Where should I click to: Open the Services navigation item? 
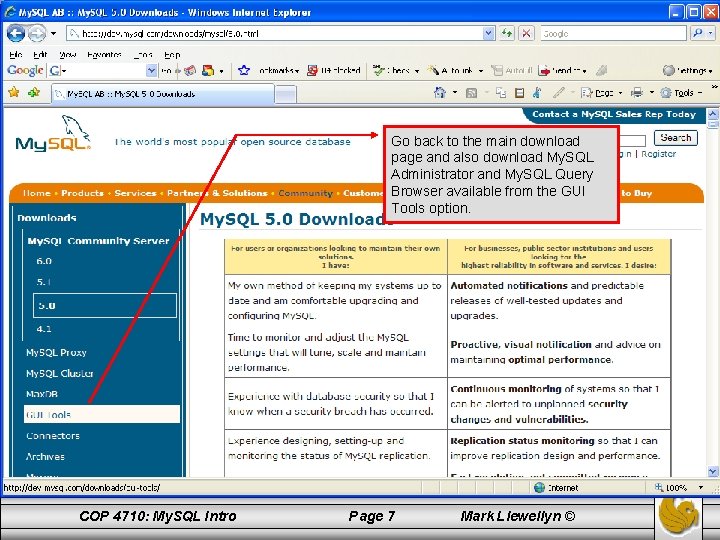(135, 193)
